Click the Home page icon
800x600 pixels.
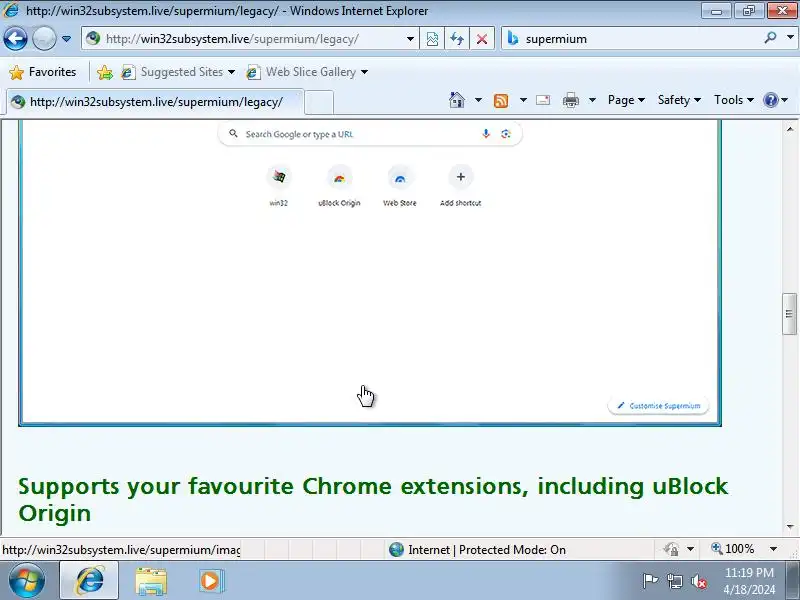[457, 100]
